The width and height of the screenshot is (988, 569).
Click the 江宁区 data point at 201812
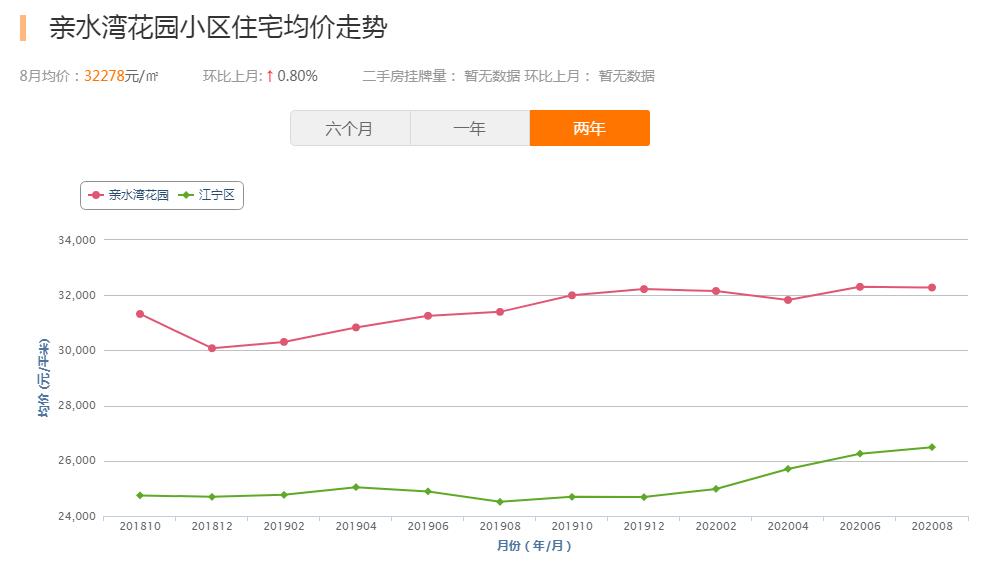click(212, 497)
